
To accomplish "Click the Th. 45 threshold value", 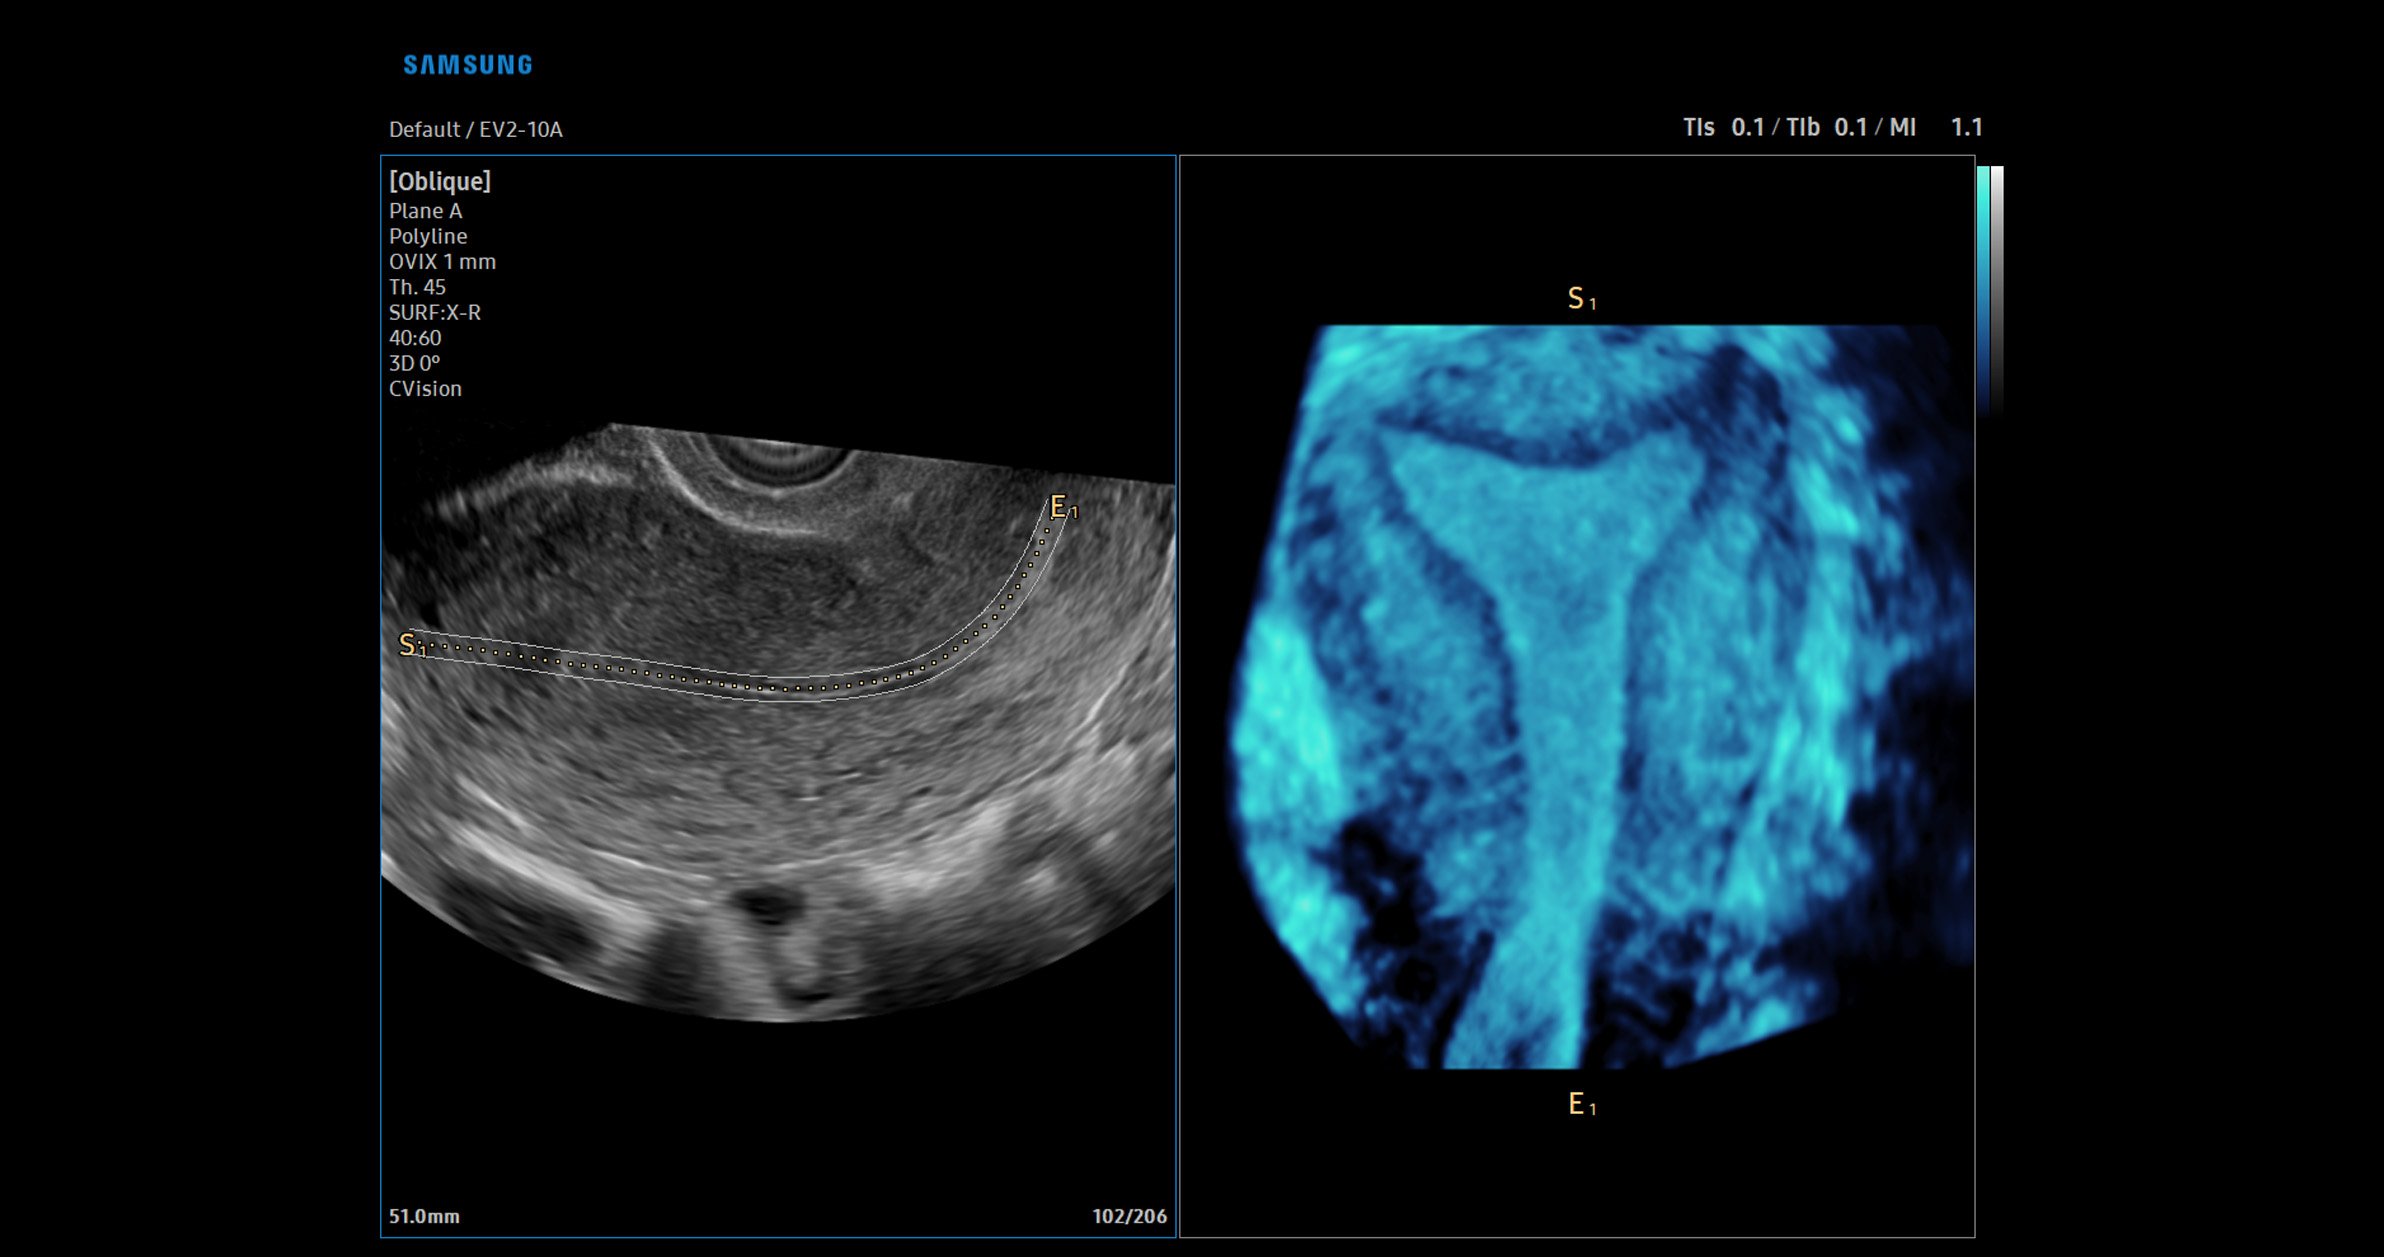I will (x=417, y=287).
